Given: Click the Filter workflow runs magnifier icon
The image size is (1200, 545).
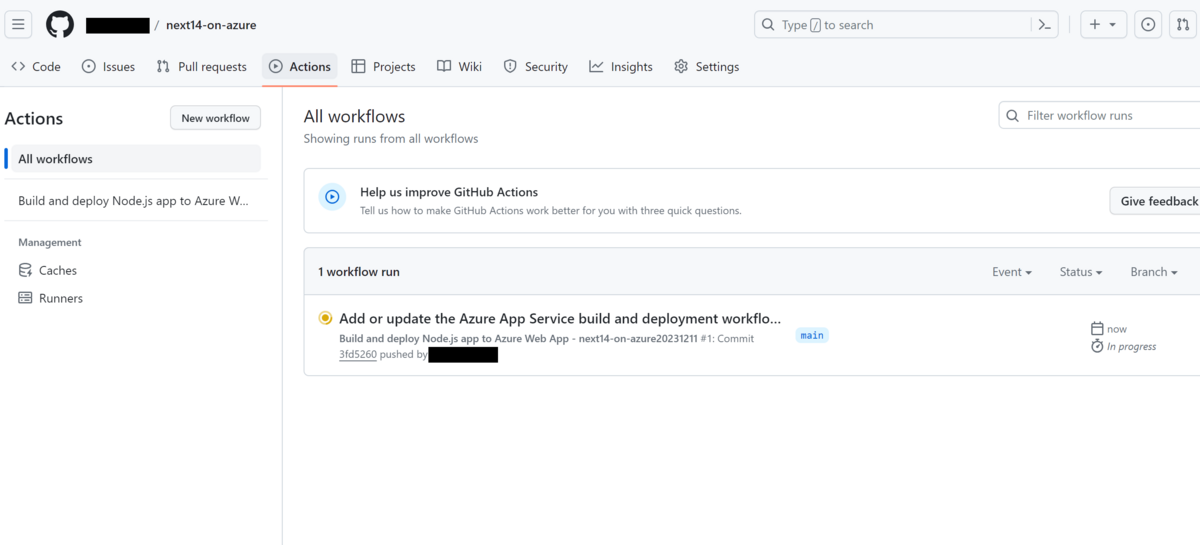Looking at the screenshot, I should pos(1013,116).
